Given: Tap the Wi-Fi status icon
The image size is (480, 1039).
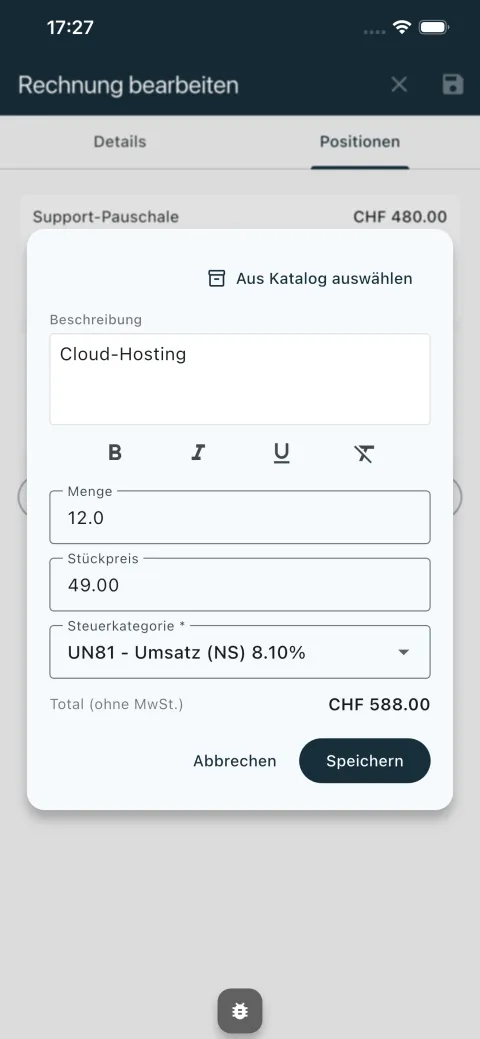Looking at the screenshot, I should 402,27.
